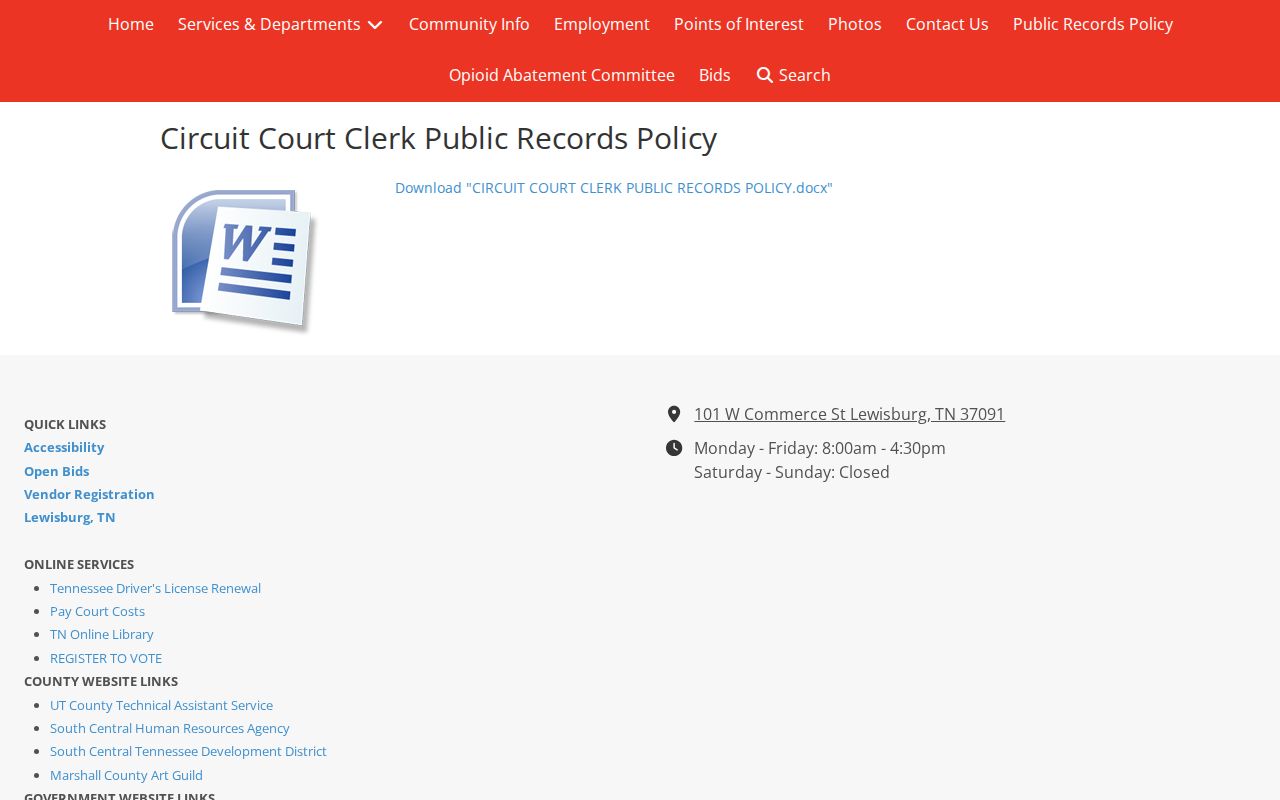Open the Community Info page

(x=469, y=24)
